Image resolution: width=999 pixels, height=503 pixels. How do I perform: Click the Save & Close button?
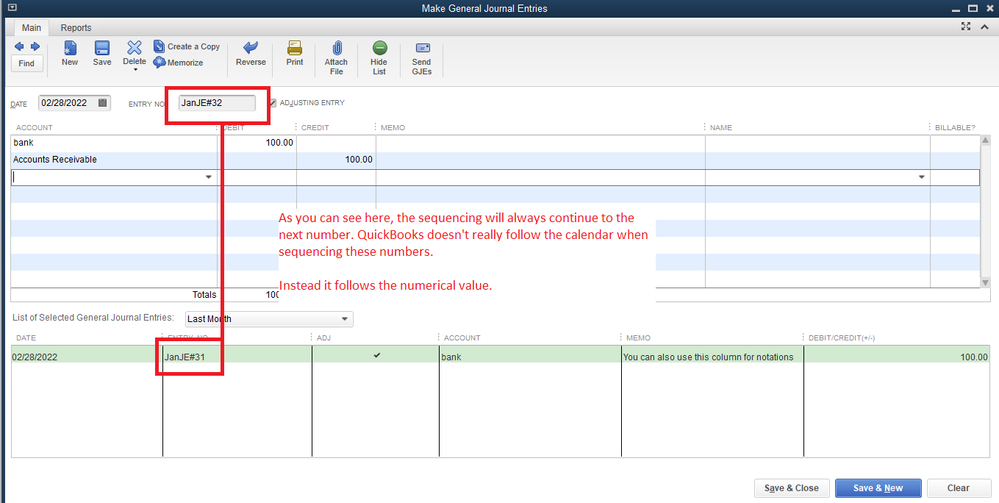pyautogui.click(x=791, y=488)
